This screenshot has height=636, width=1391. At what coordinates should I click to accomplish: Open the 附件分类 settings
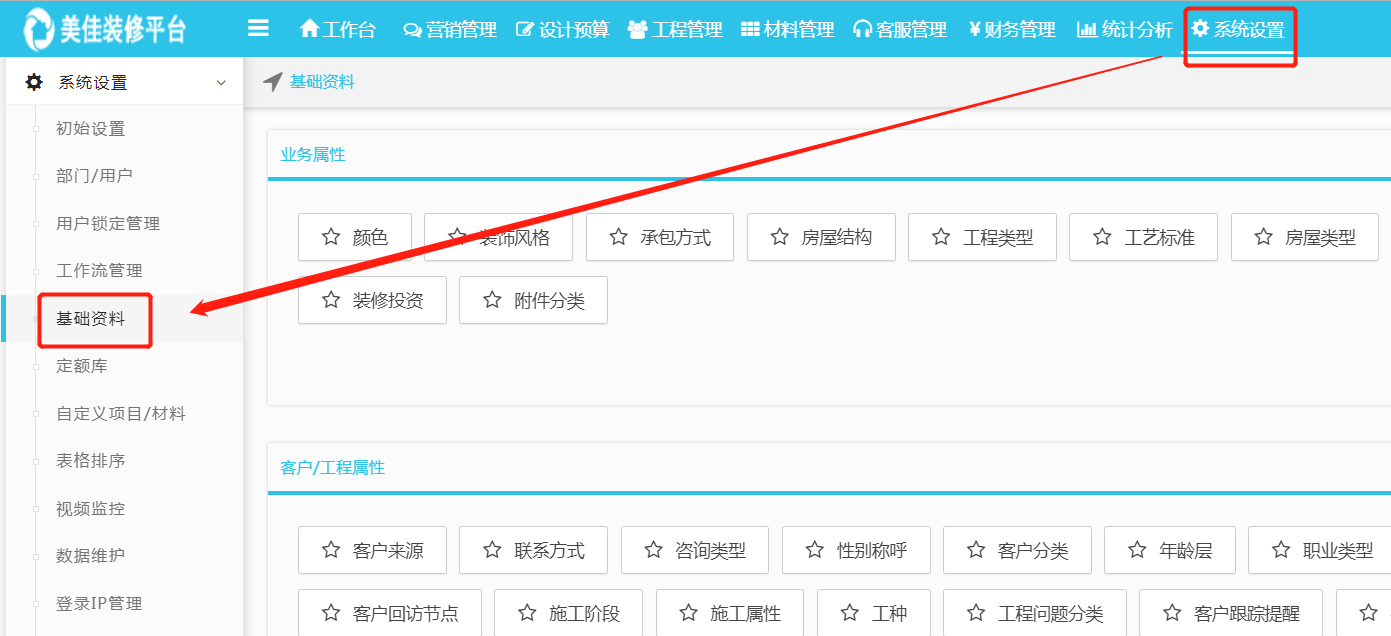coord(533,299)
